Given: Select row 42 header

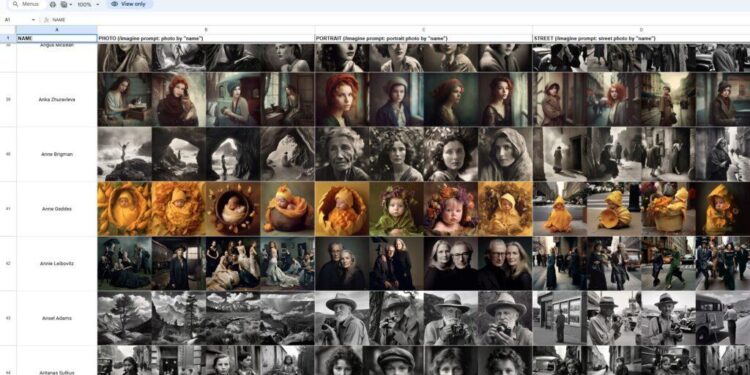Looking at the screenshot, I should pos(8,264).
